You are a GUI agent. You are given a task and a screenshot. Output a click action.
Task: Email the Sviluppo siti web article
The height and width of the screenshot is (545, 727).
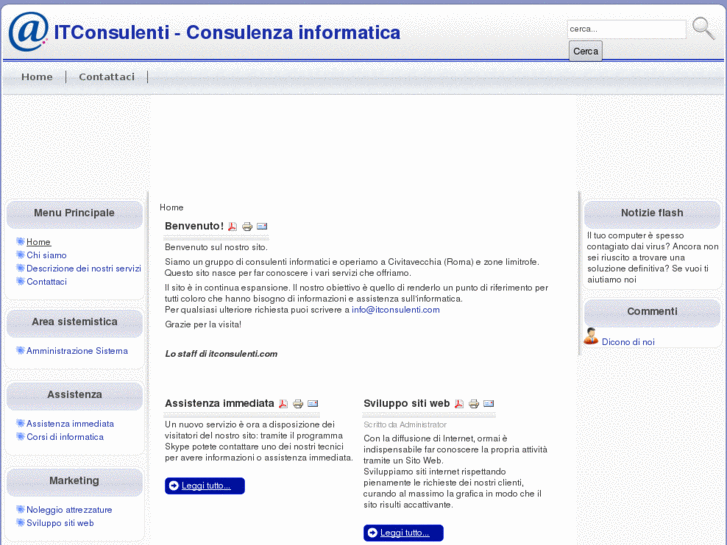(489, 404)
